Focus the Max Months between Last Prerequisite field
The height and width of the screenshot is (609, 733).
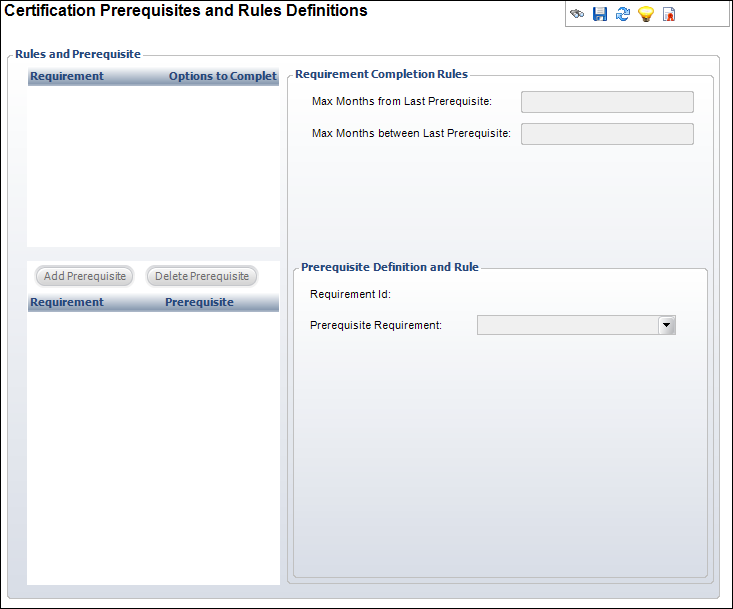607,134
